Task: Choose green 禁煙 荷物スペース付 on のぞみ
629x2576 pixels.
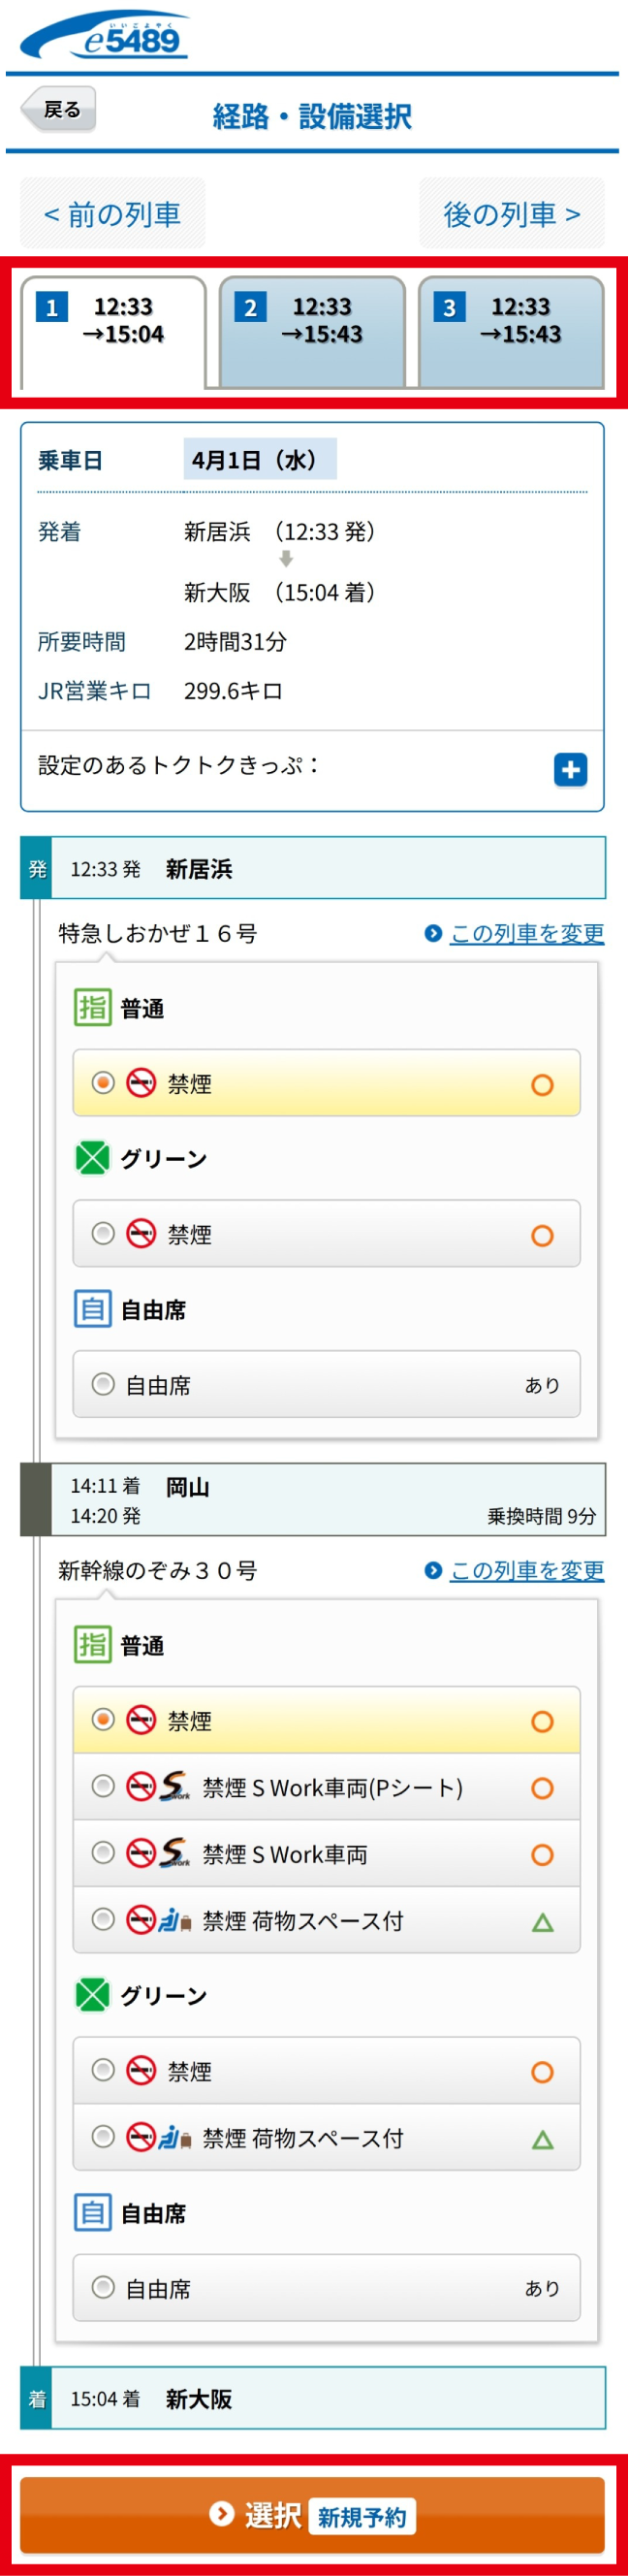Action: click(x=103, y=2137)
